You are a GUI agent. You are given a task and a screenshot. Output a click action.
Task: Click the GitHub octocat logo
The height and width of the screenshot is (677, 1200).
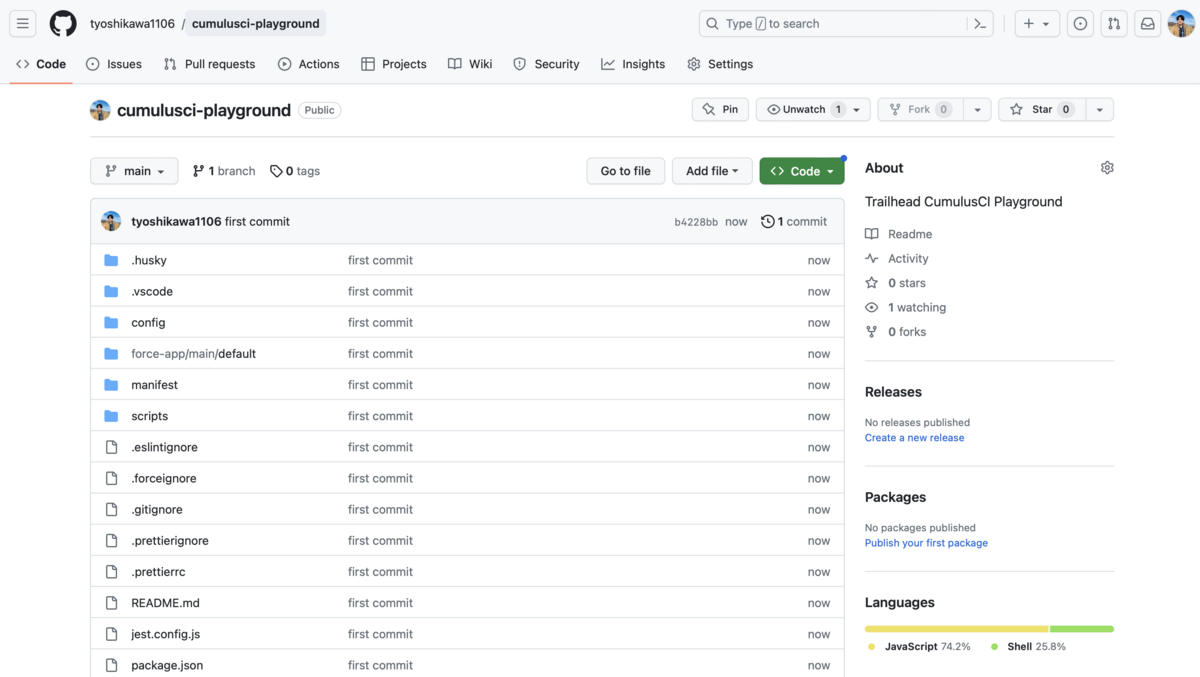(63, 24)
